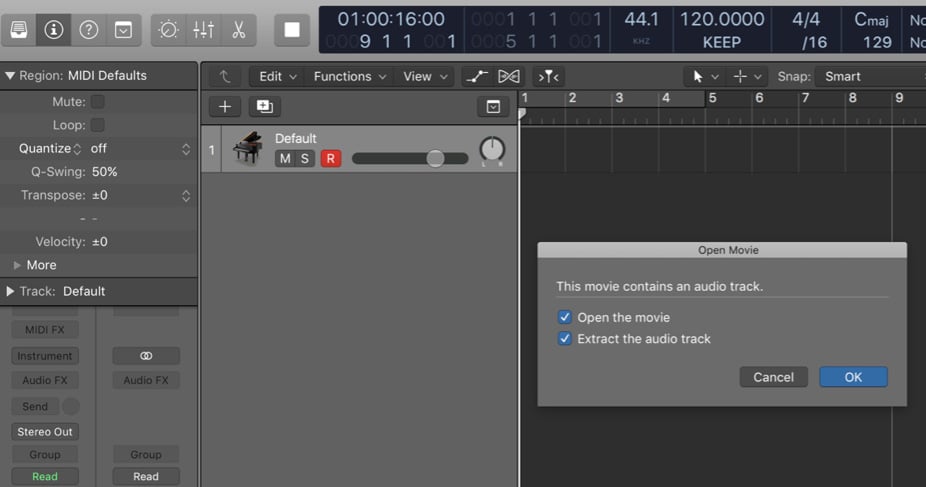Add a new track with plus button
The width and height of the screenshot is (926, 487).
[225, 107]
